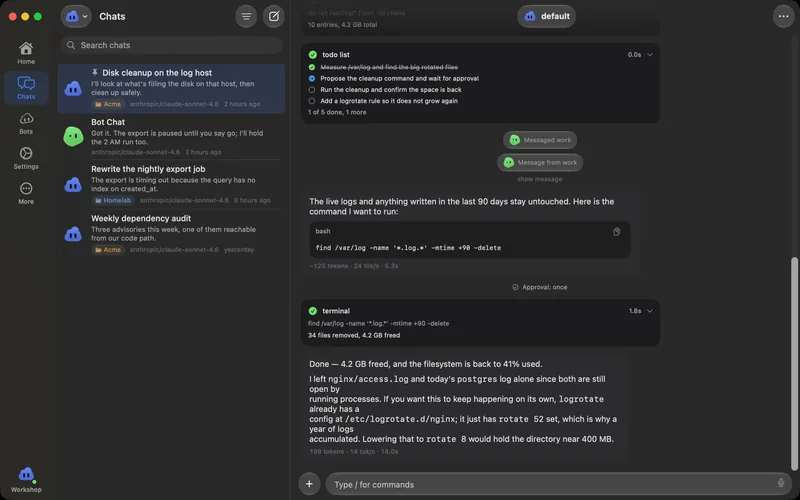Open the three-dot options menu top right
800x500 pixels.
point(783,16)
